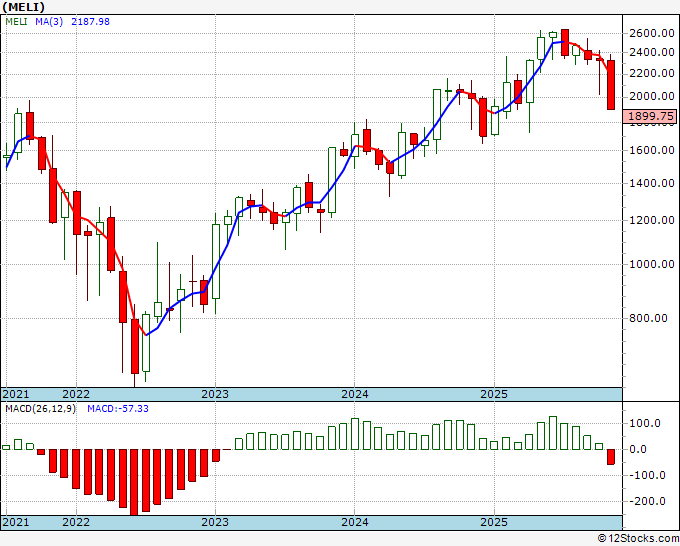
Task: Click the latest large red candlestick
Action: (x=611, y=85)
